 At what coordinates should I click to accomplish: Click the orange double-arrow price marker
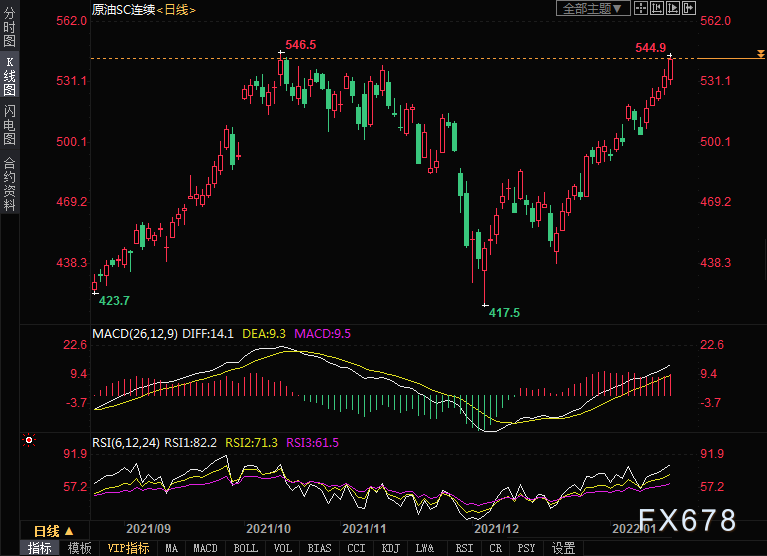(x=761, y=54)
